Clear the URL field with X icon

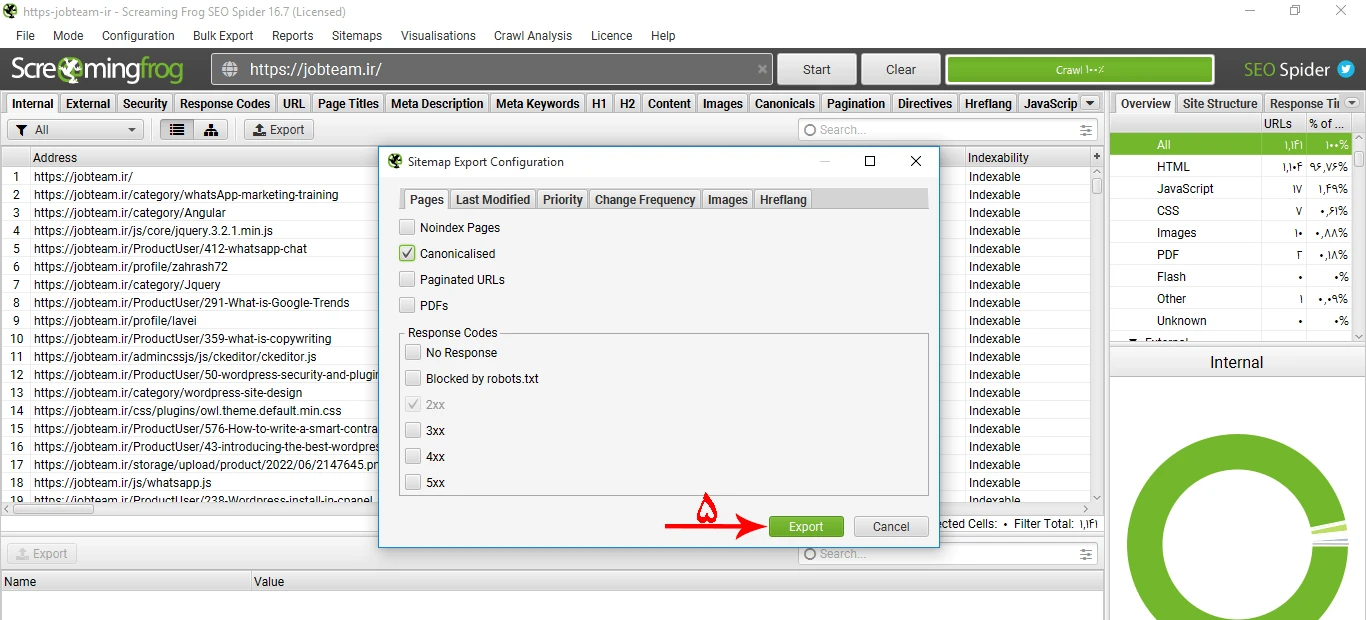(762, 70)
